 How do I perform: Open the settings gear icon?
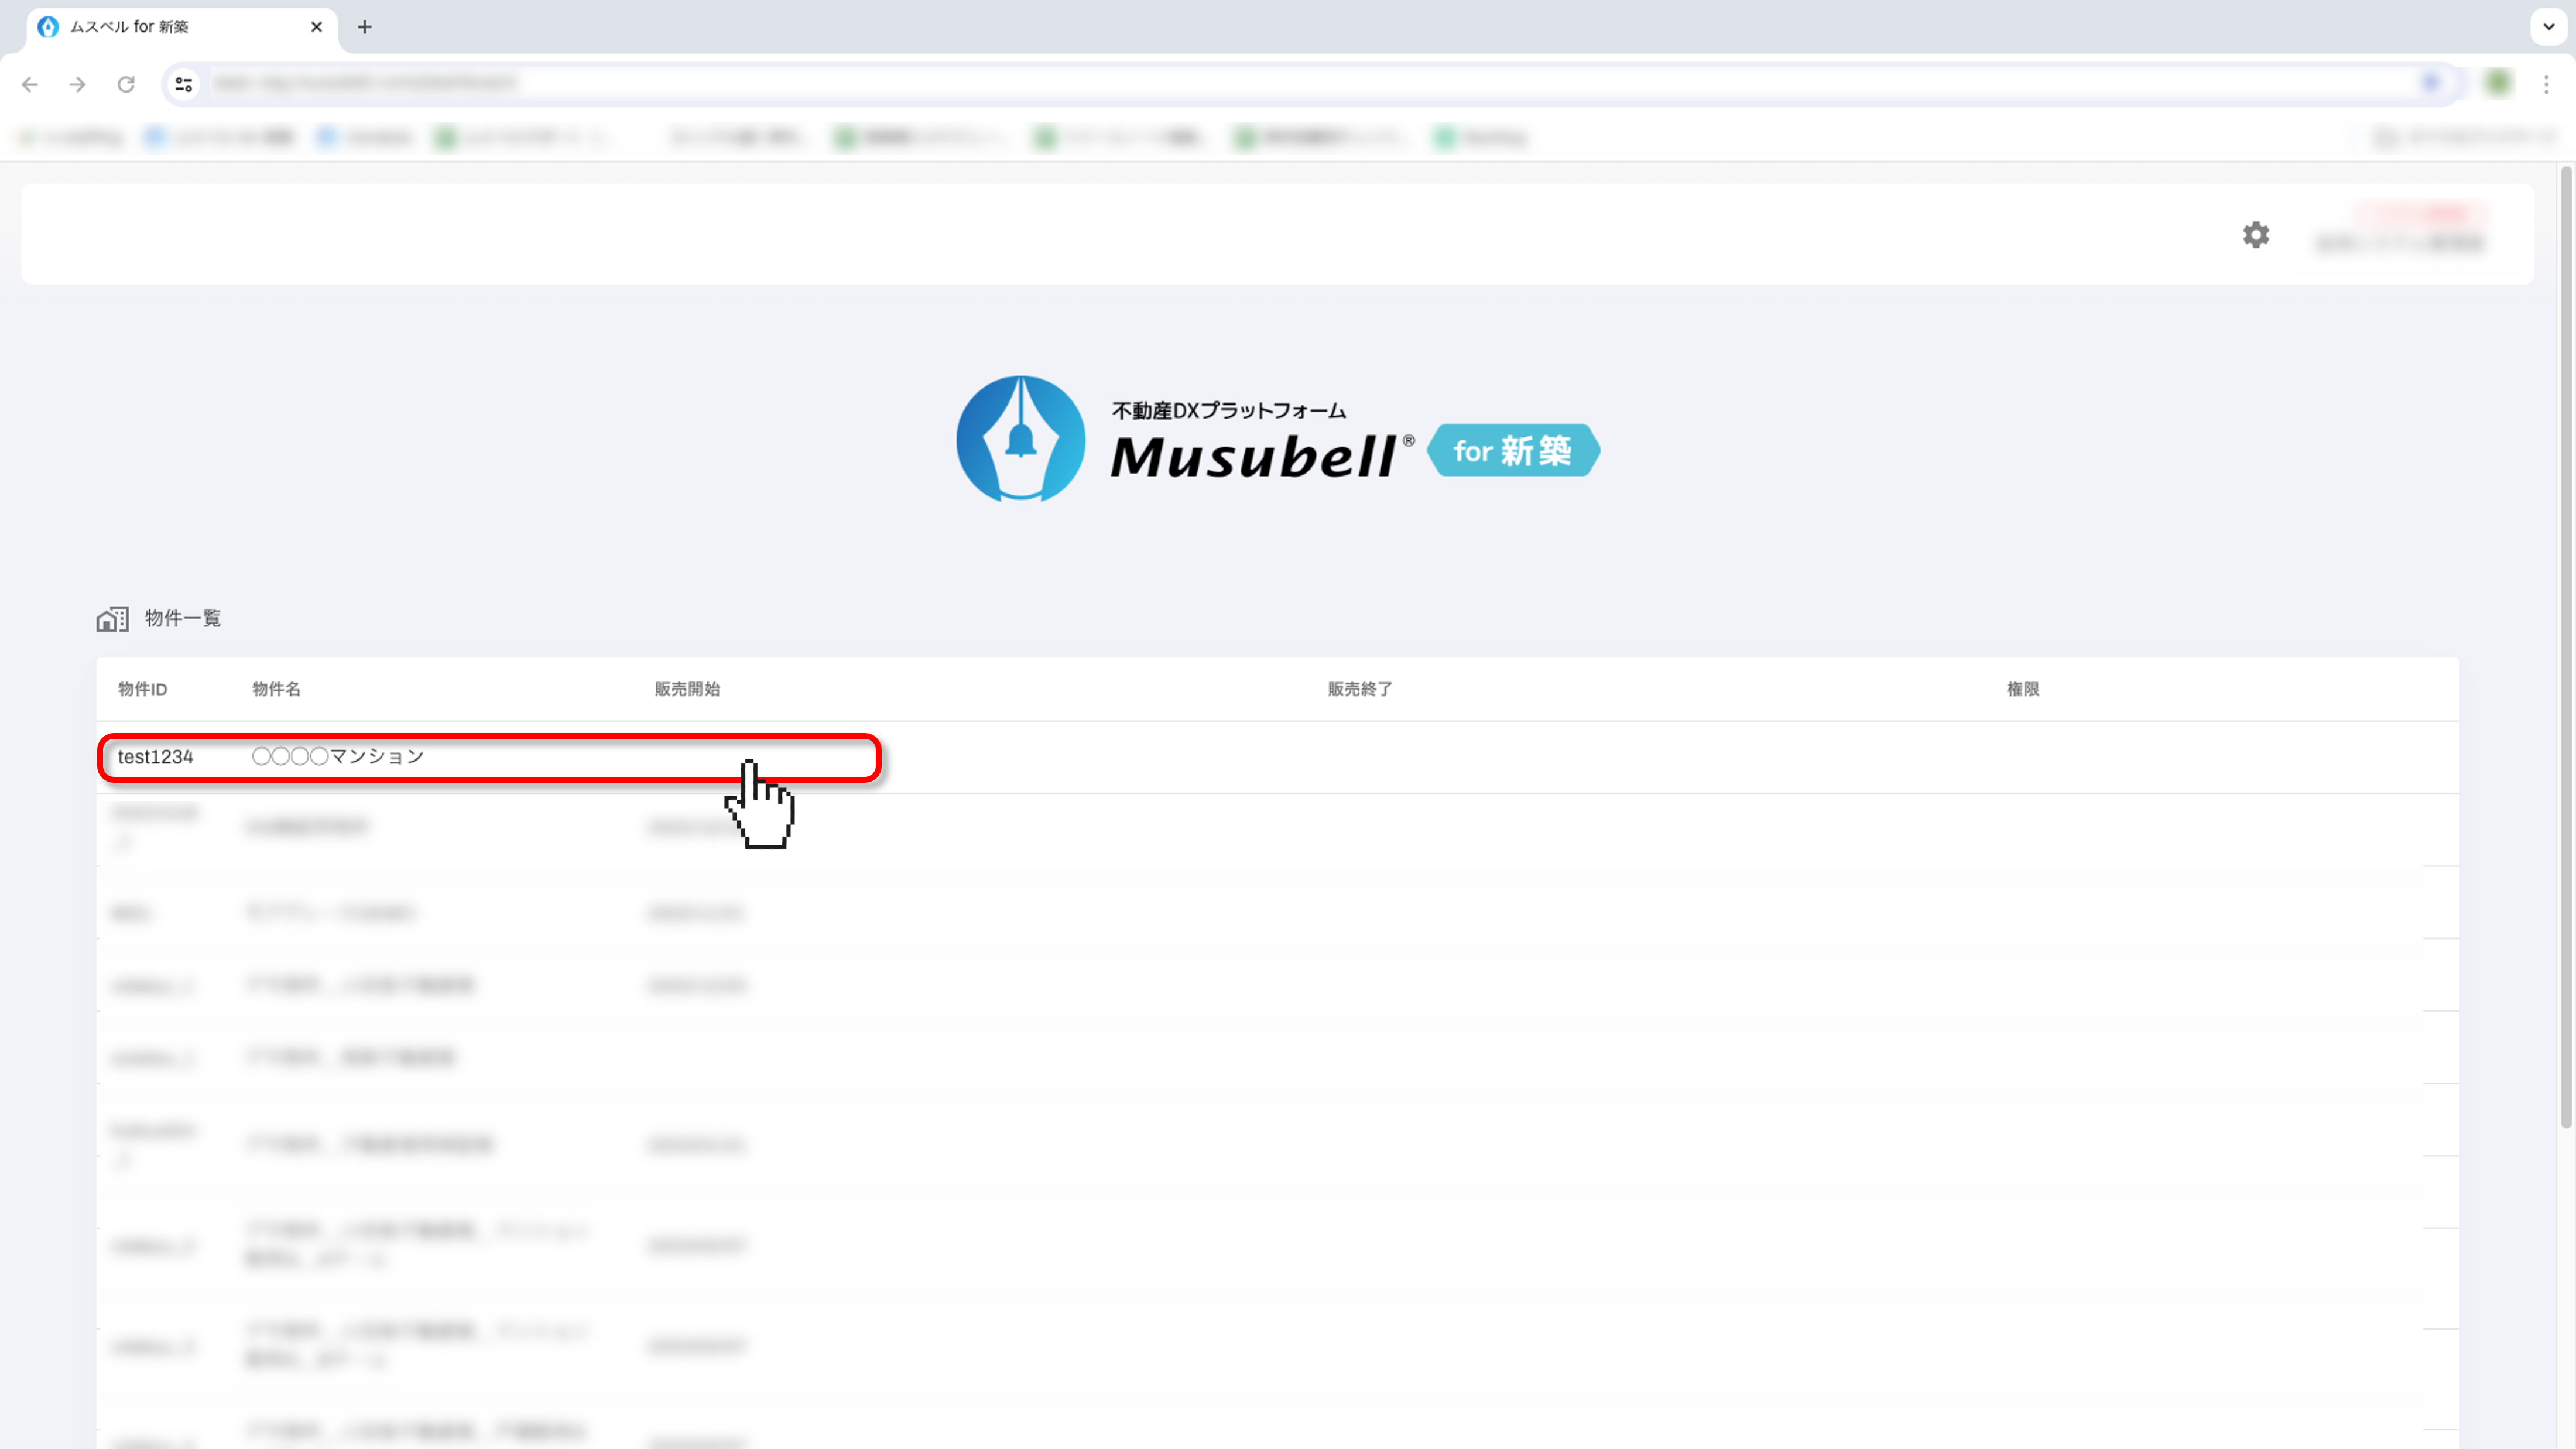pos(2255,235)
